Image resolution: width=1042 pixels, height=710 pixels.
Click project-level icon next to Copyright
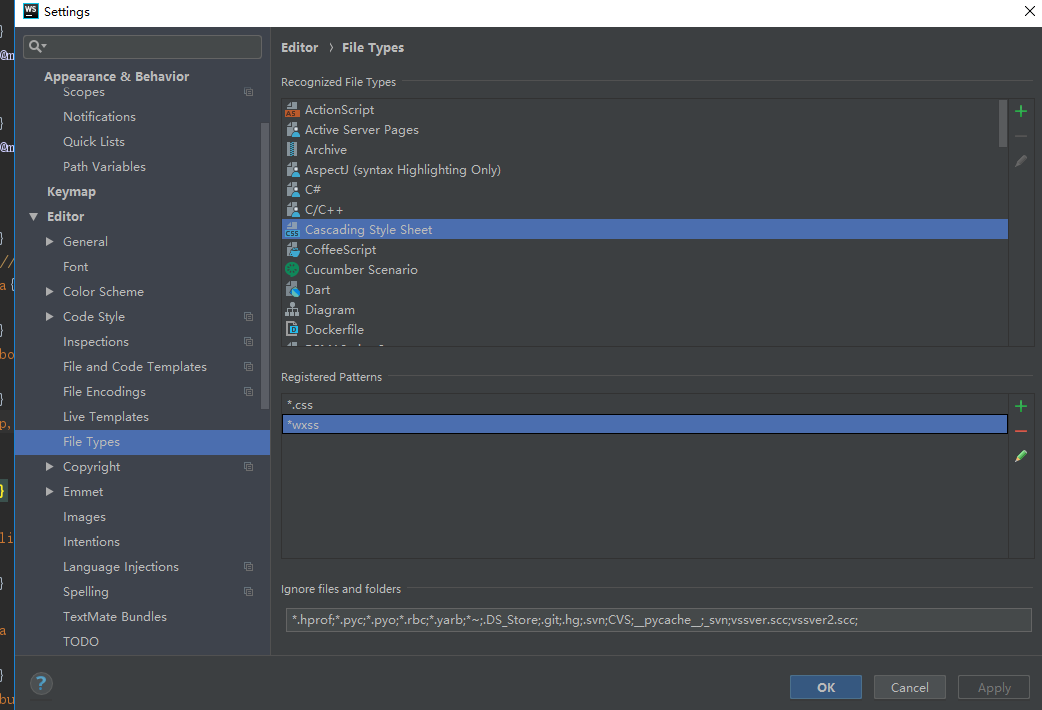coord(249,467)
